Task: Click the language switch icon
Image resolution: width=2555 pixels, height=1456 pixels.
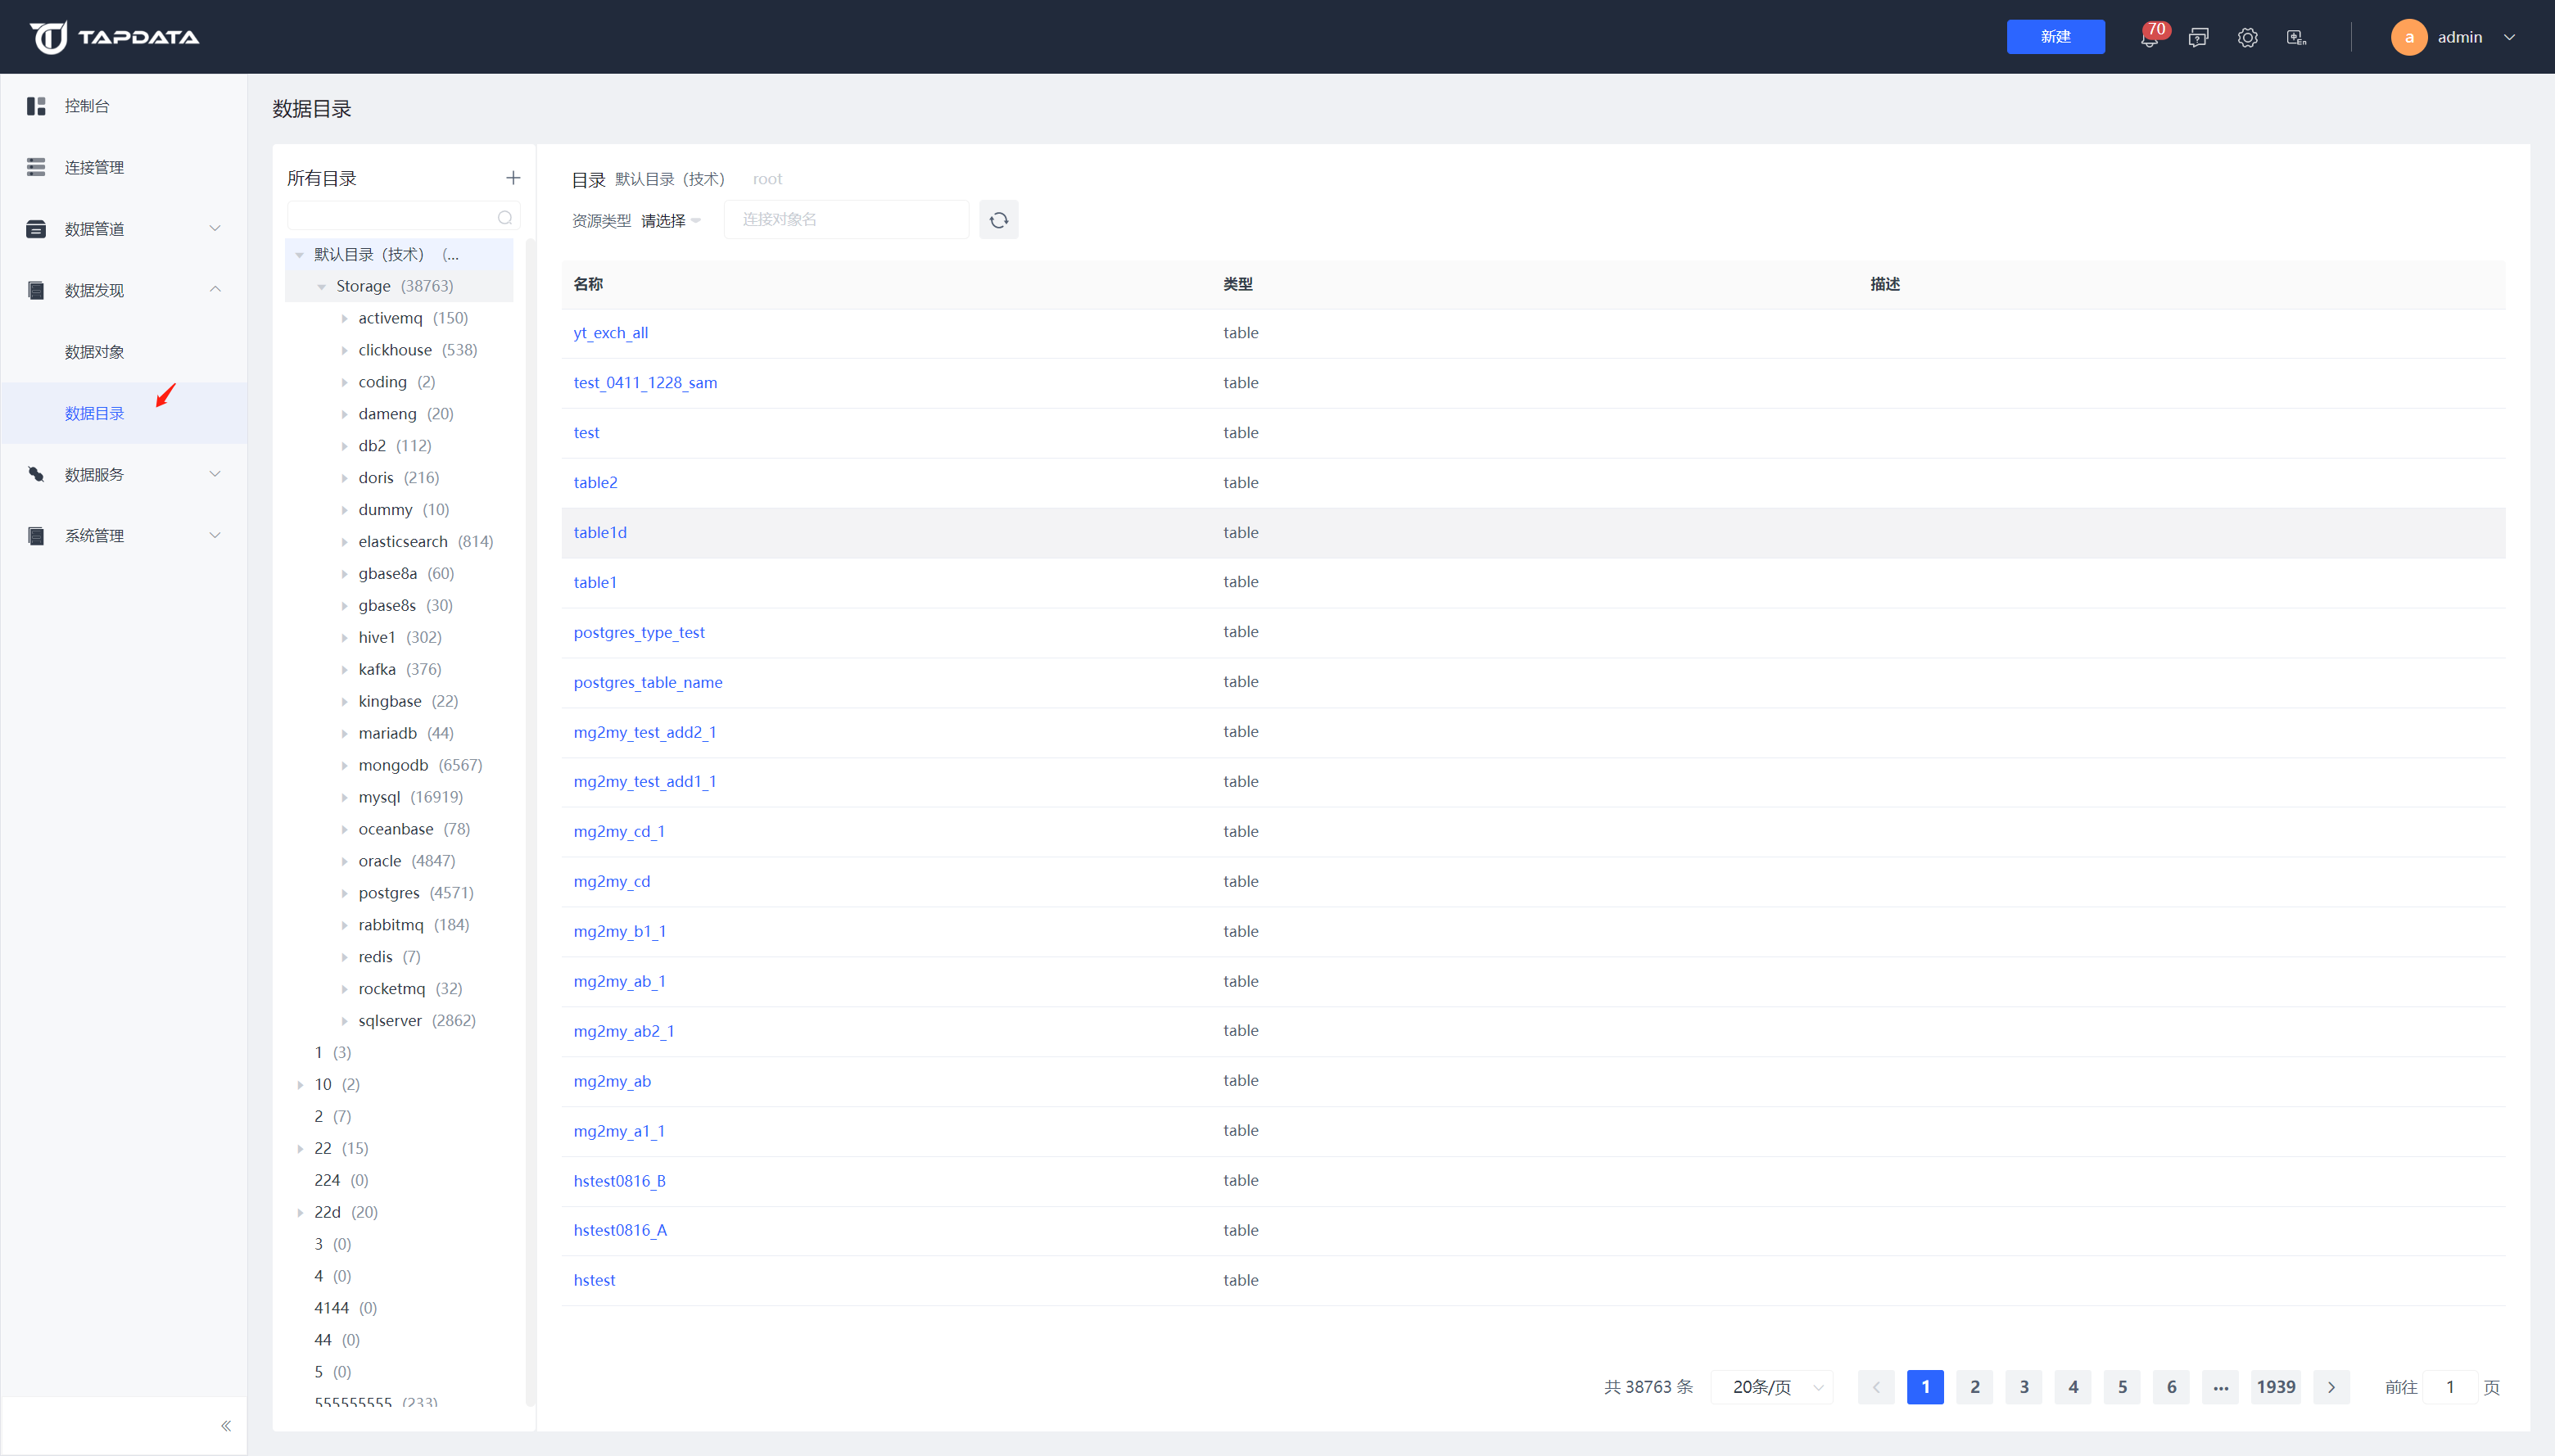Action: pyautogui.click(x=2296, y=38)
